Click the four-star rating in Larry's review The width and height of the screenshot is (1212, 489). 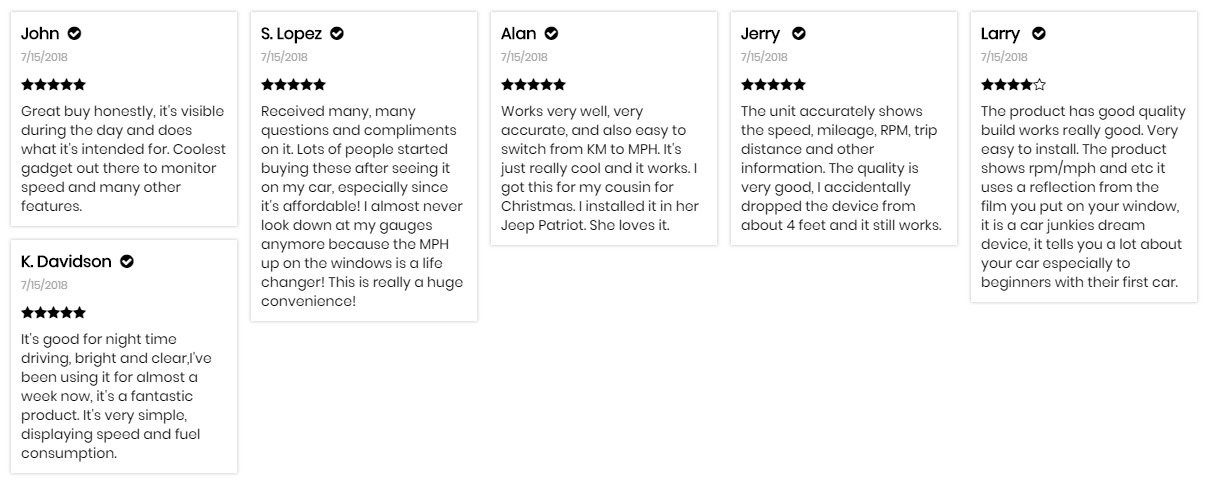(x=1013, y=85)
